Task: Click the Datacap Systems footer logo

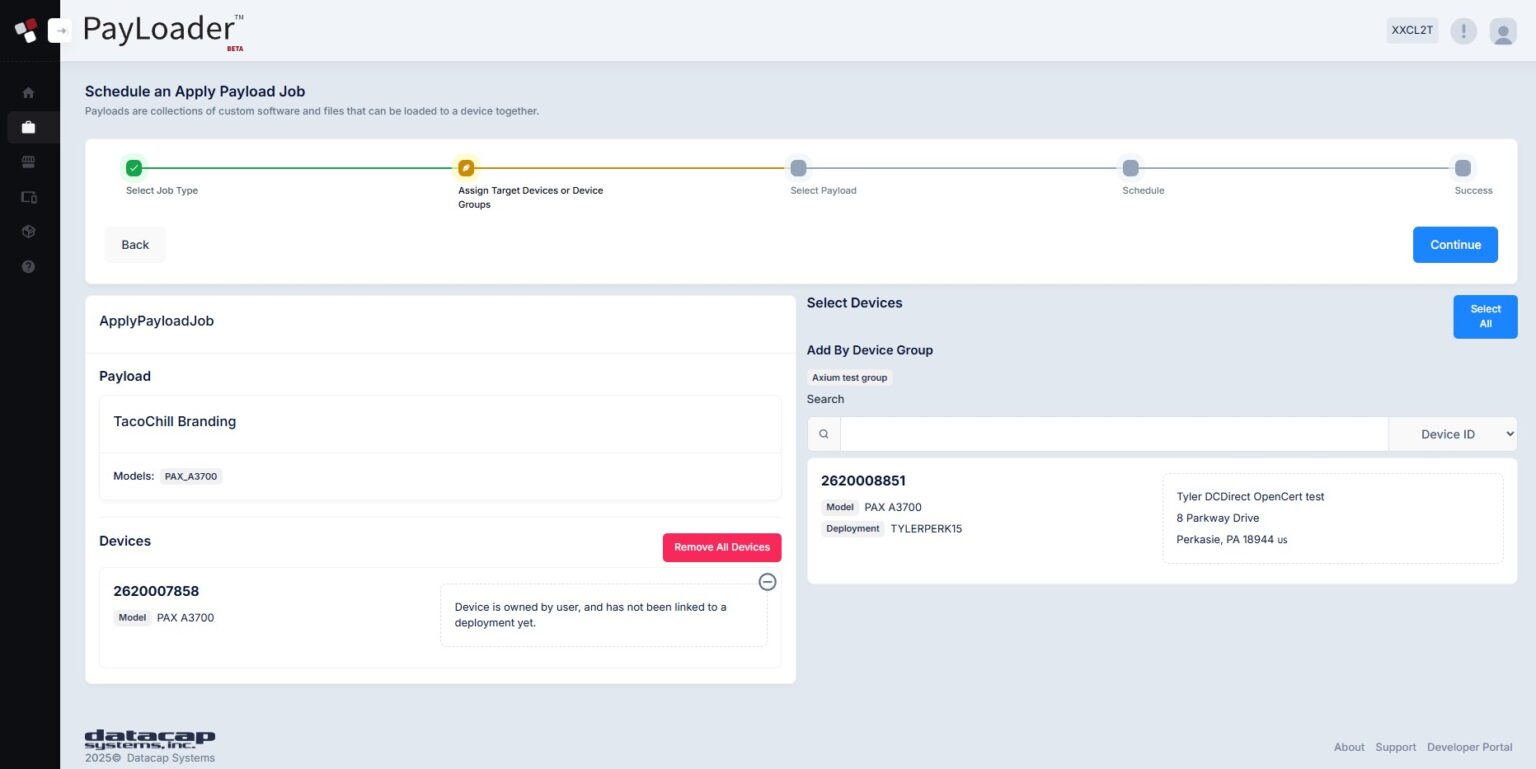Action: pos(149,739)
